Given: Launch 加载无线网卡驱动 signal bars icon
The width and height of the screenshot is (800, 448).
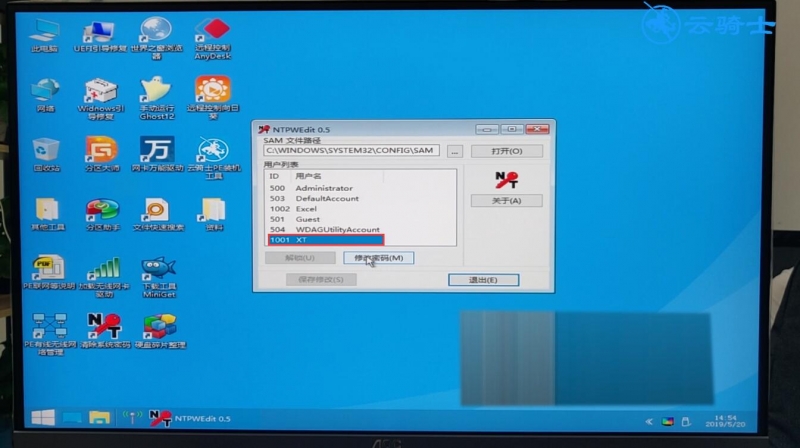Looking at the screenshot, I should click(x=104, y=277).
